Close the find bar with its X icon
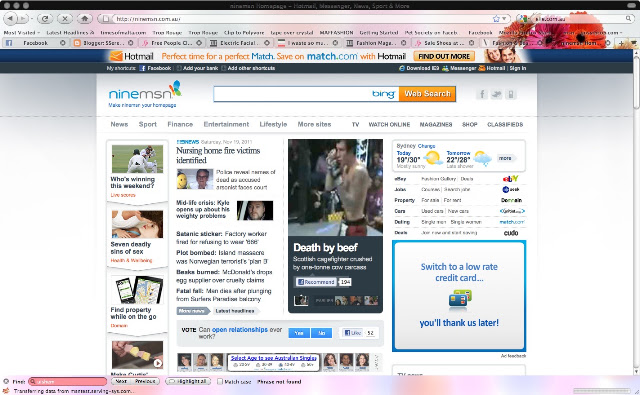 [6, 382]
